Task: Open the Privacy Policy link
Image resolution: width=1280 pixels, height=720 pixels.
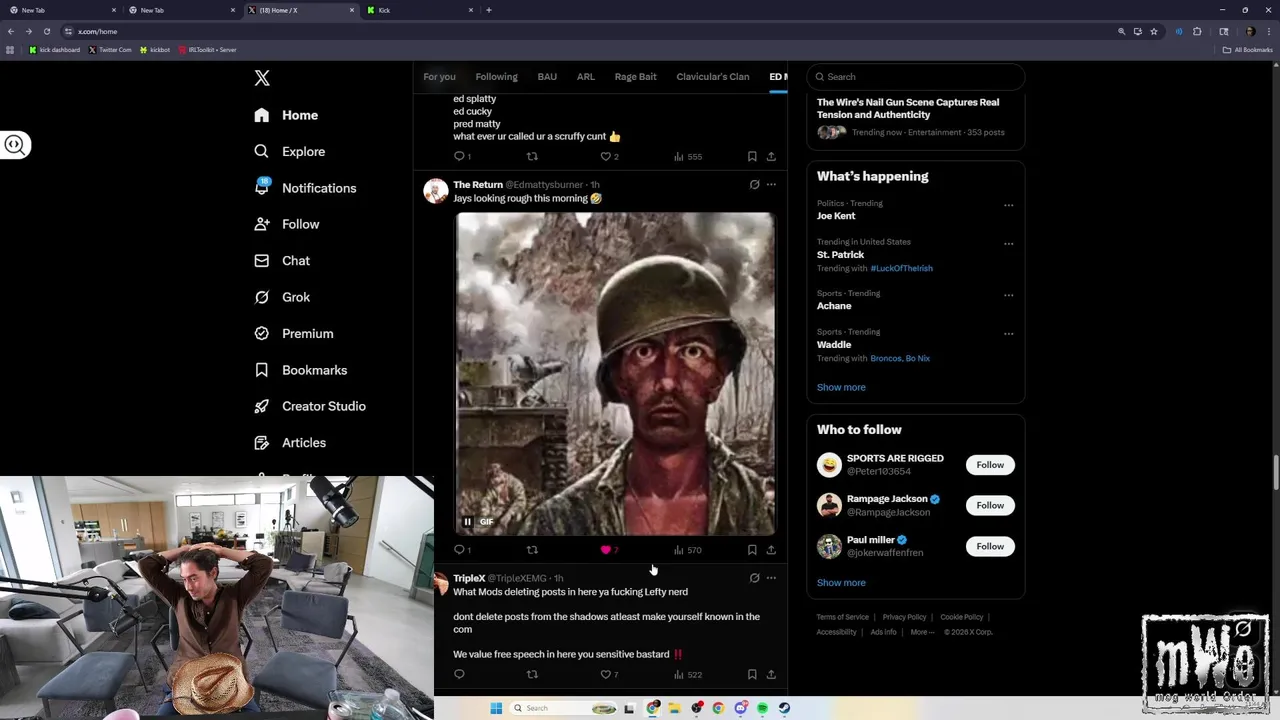Action: [x=904, y=617]
